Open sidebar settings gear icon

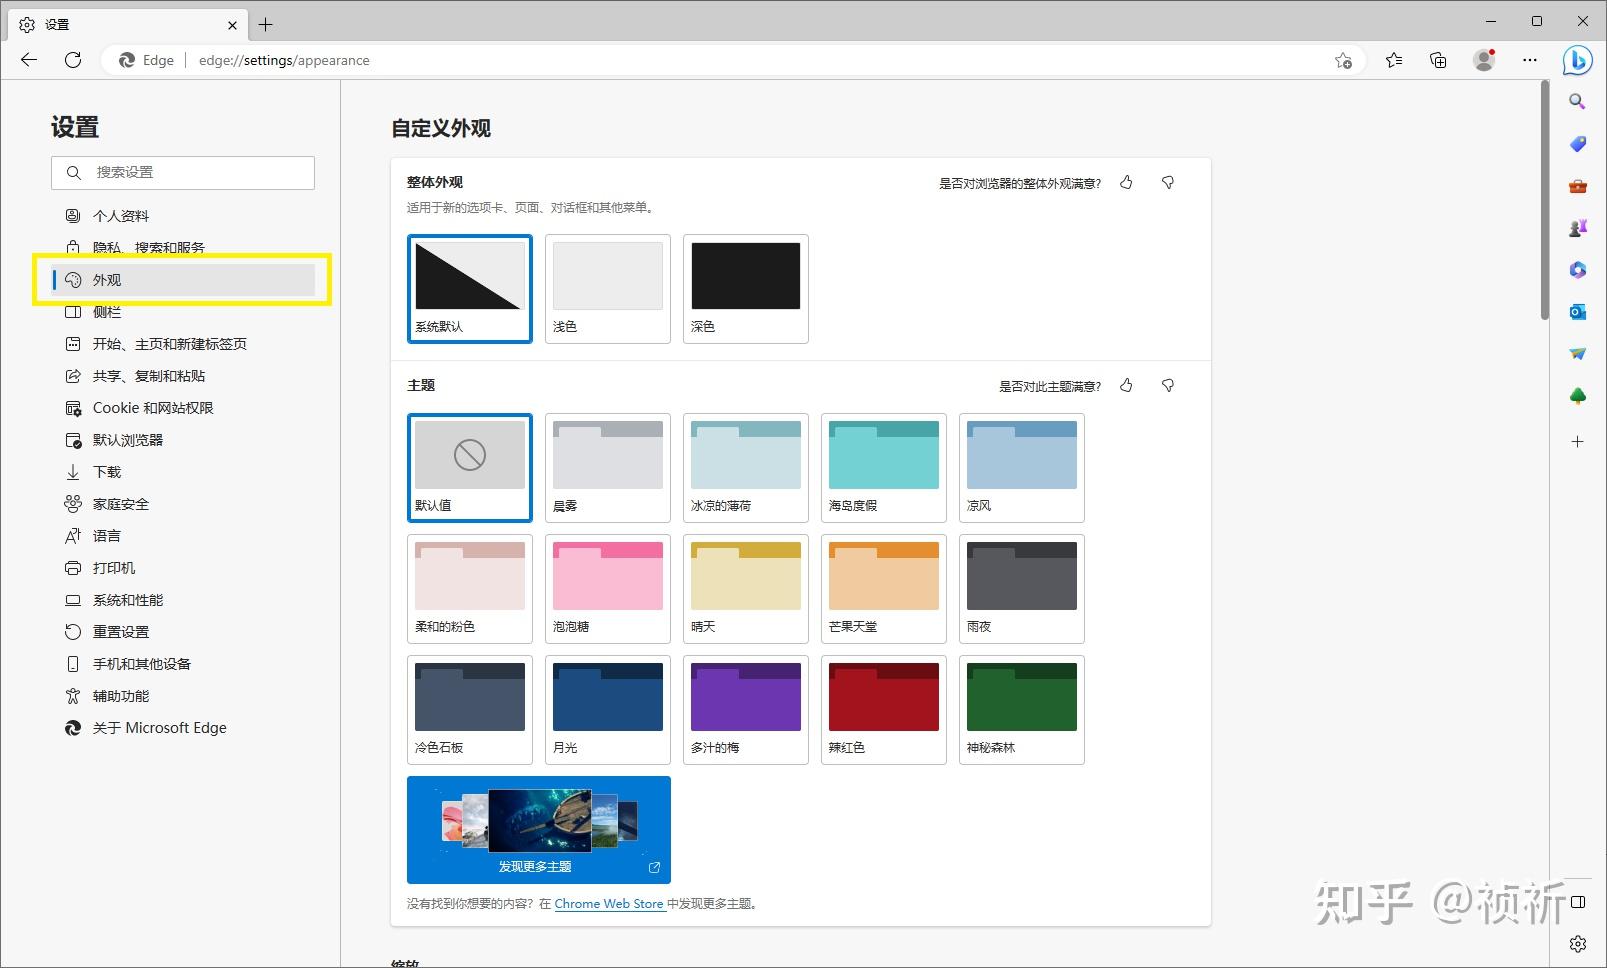coord(1577,944)
